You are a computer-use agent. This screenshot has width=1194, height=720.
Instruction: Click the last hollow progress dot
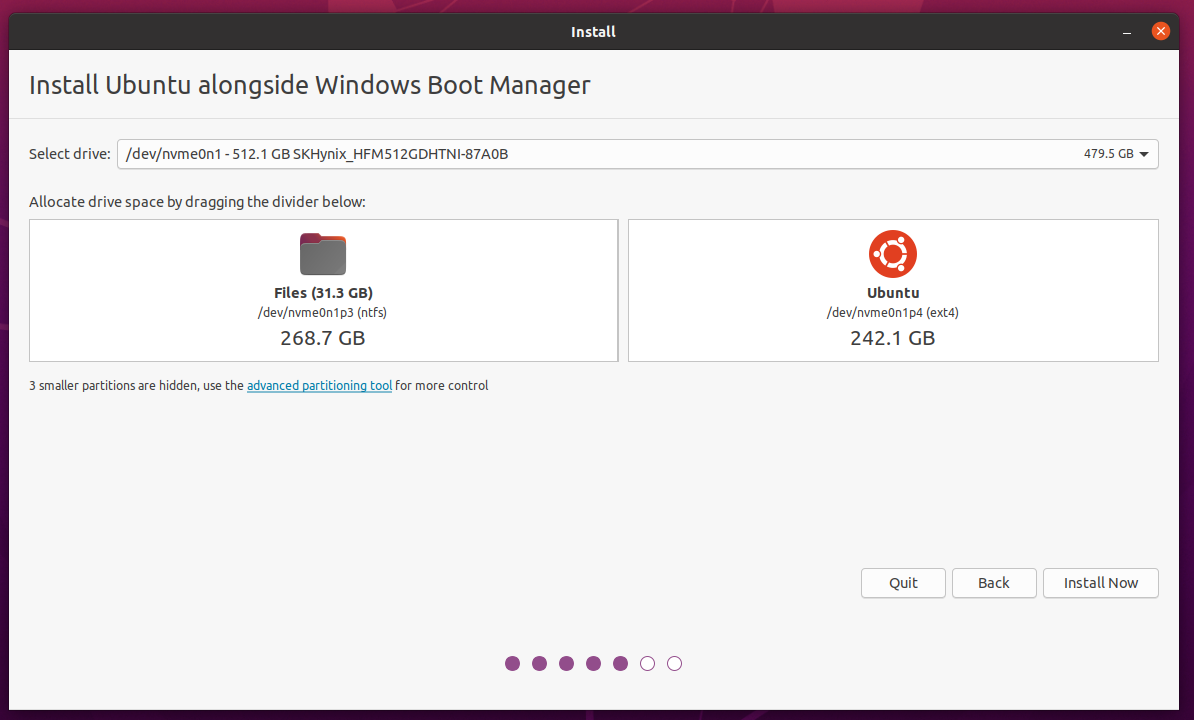click(x=674, y=663)
